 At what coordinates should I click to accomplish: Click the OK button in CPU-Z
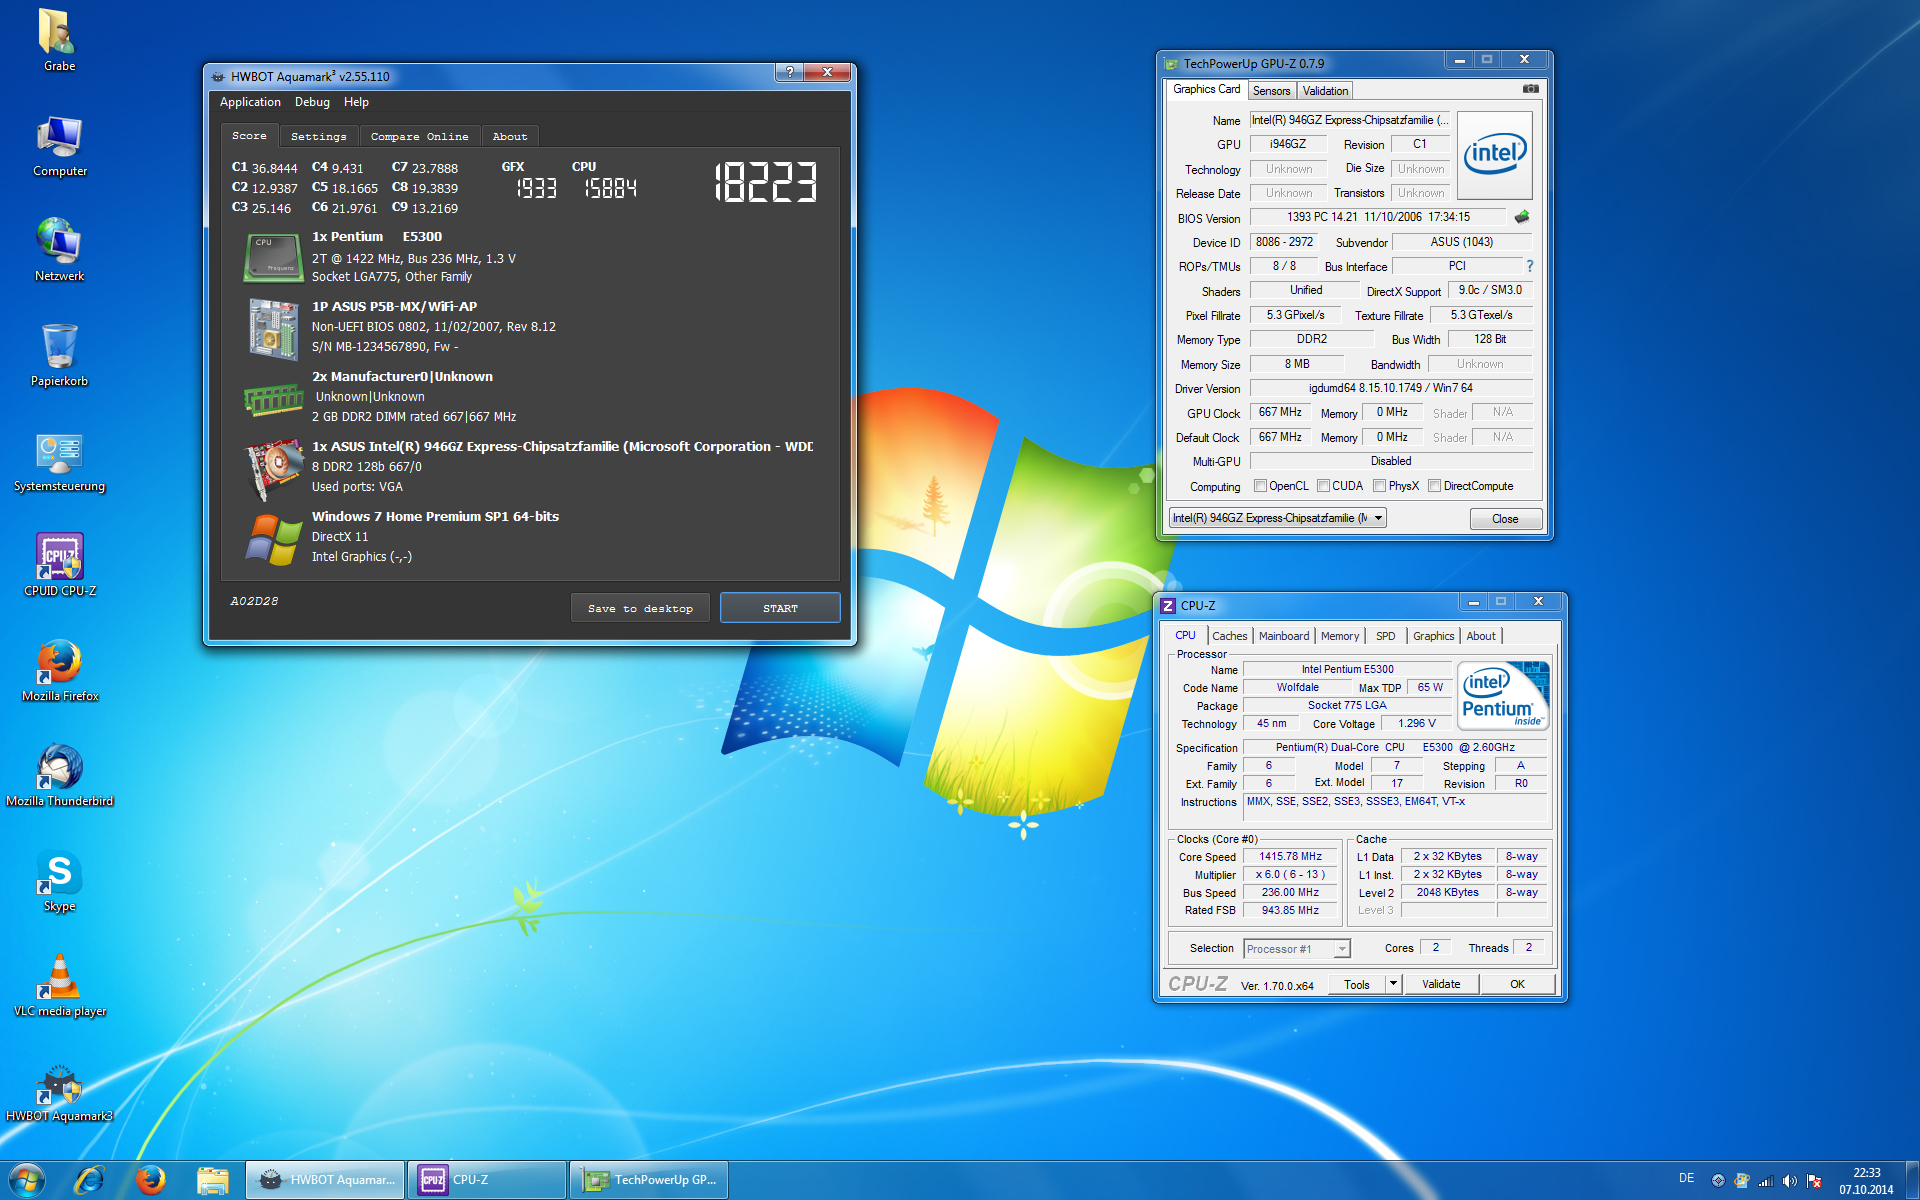(x=1517, y=984)
